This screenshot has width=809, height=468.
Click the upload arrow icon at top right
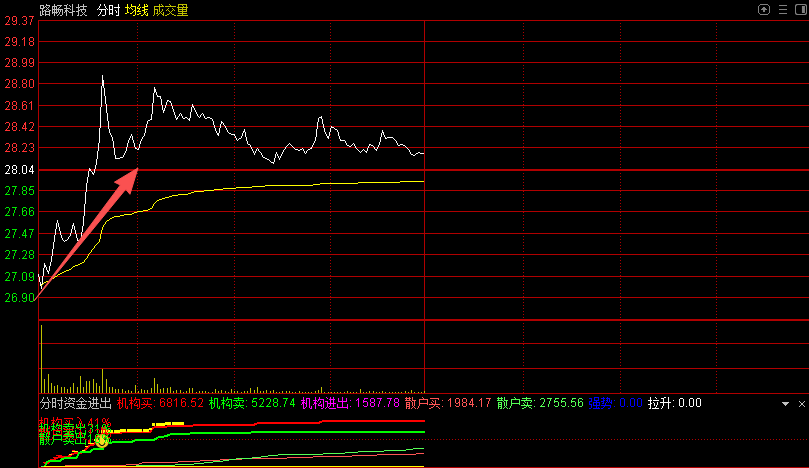(x=764, y=10)
